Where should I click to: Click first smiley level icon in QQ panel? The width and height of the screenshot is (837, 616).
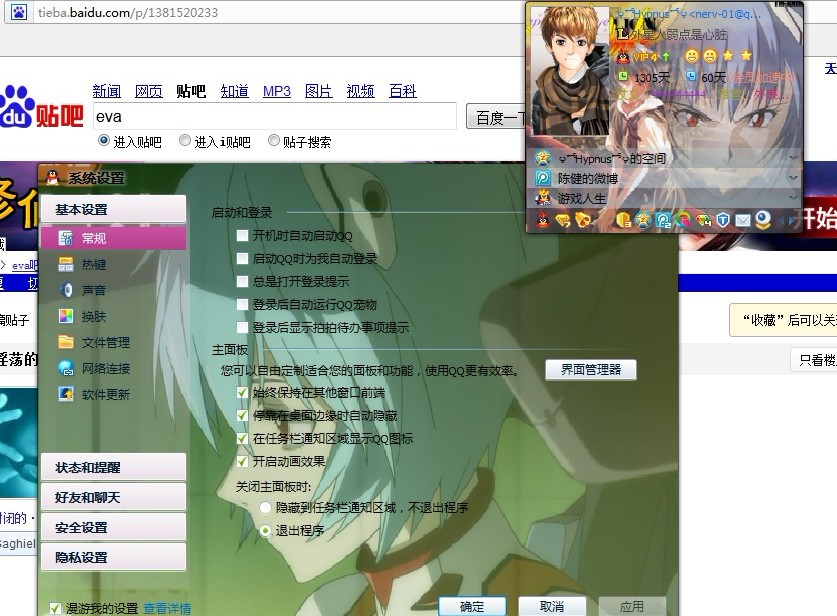click(692, 56)
